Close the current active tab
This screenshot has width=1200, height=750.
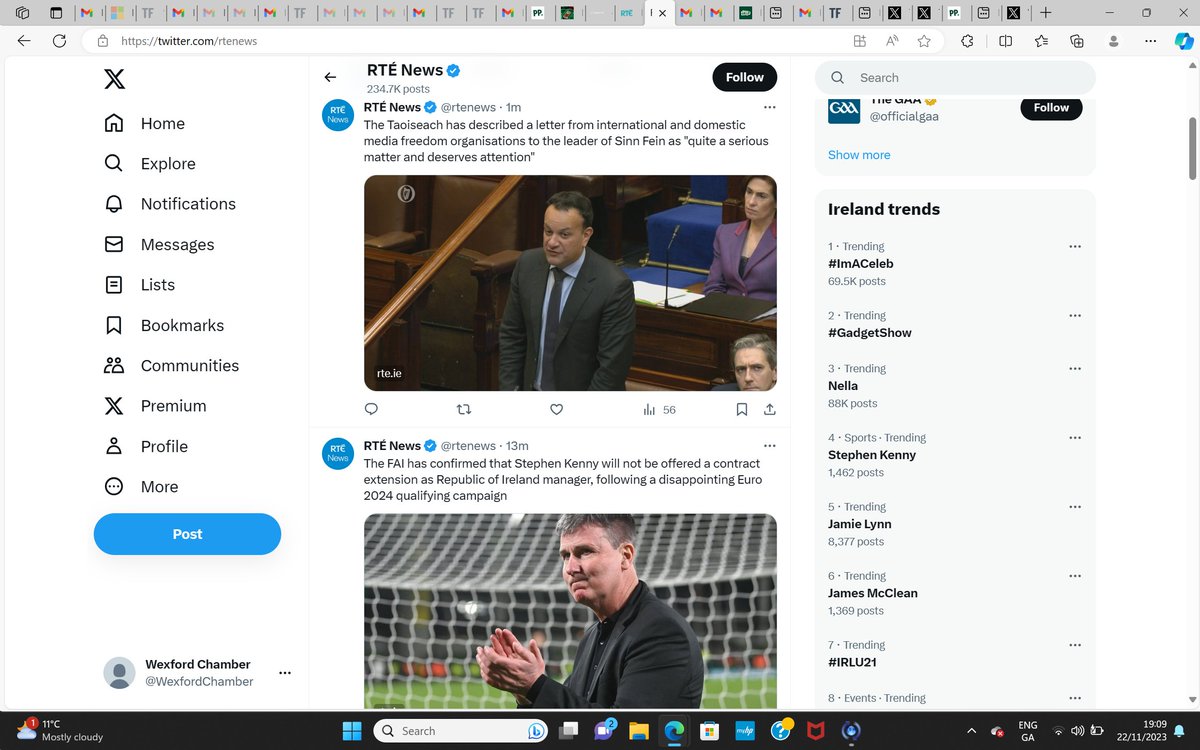pyautogui.click(x=662, y=13)
